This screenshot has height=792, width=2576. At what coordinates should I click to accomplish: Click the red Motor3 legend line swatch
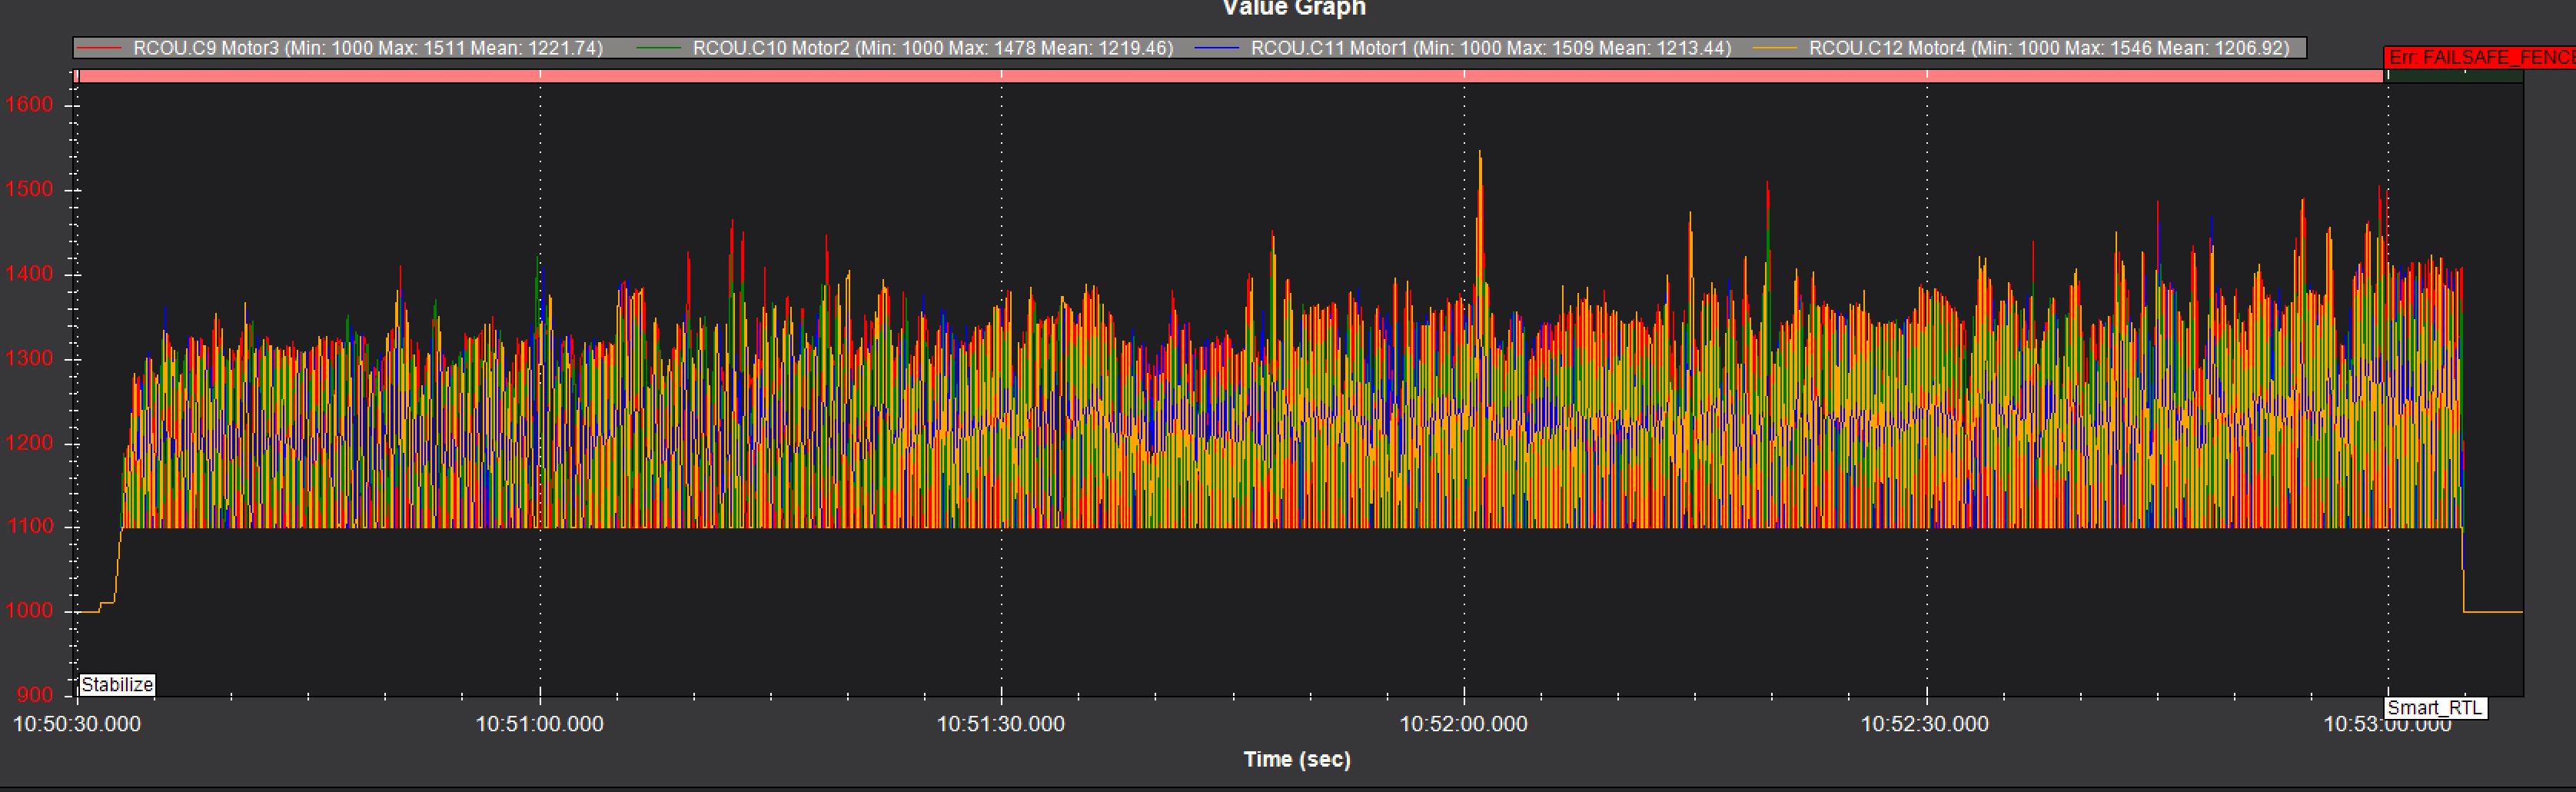tap(100, 48)
